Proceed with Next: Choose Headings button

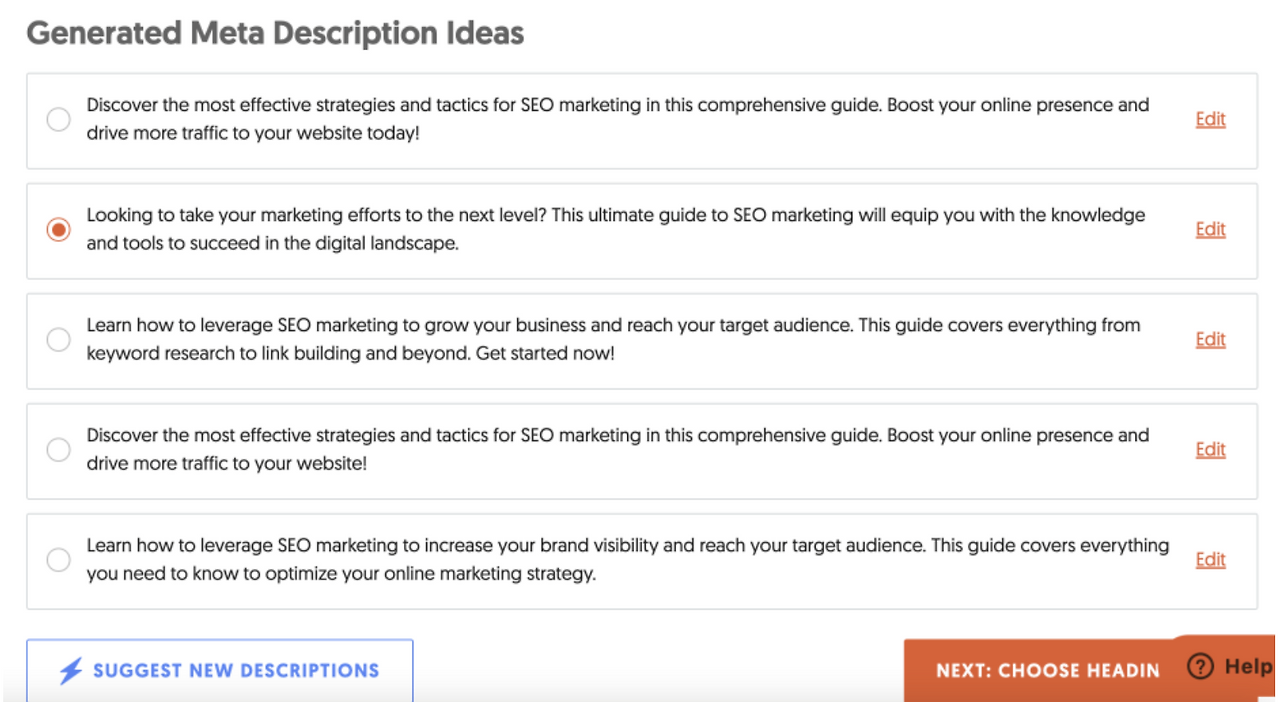coord(1040,670)
